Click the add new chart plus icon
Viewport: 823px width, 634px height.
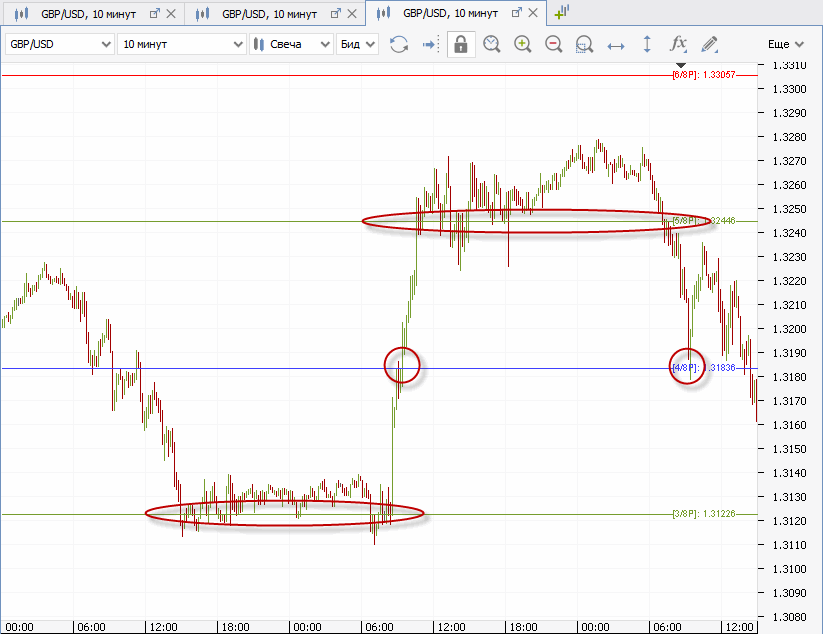(x=561, y=12)
